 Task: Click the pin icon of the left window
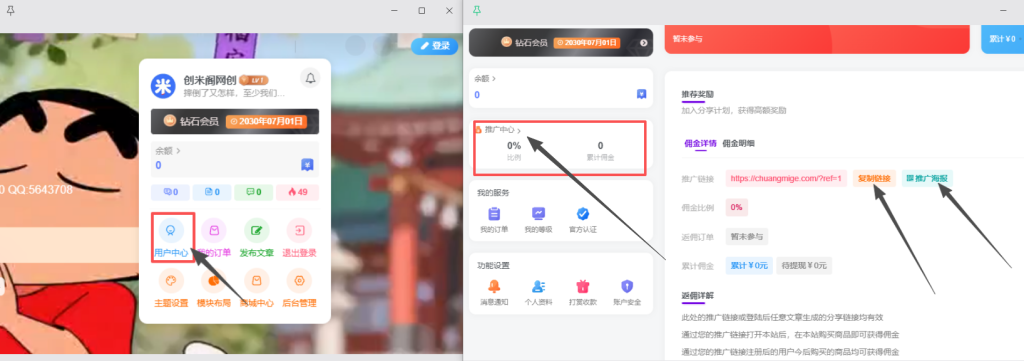pos(10,10)
